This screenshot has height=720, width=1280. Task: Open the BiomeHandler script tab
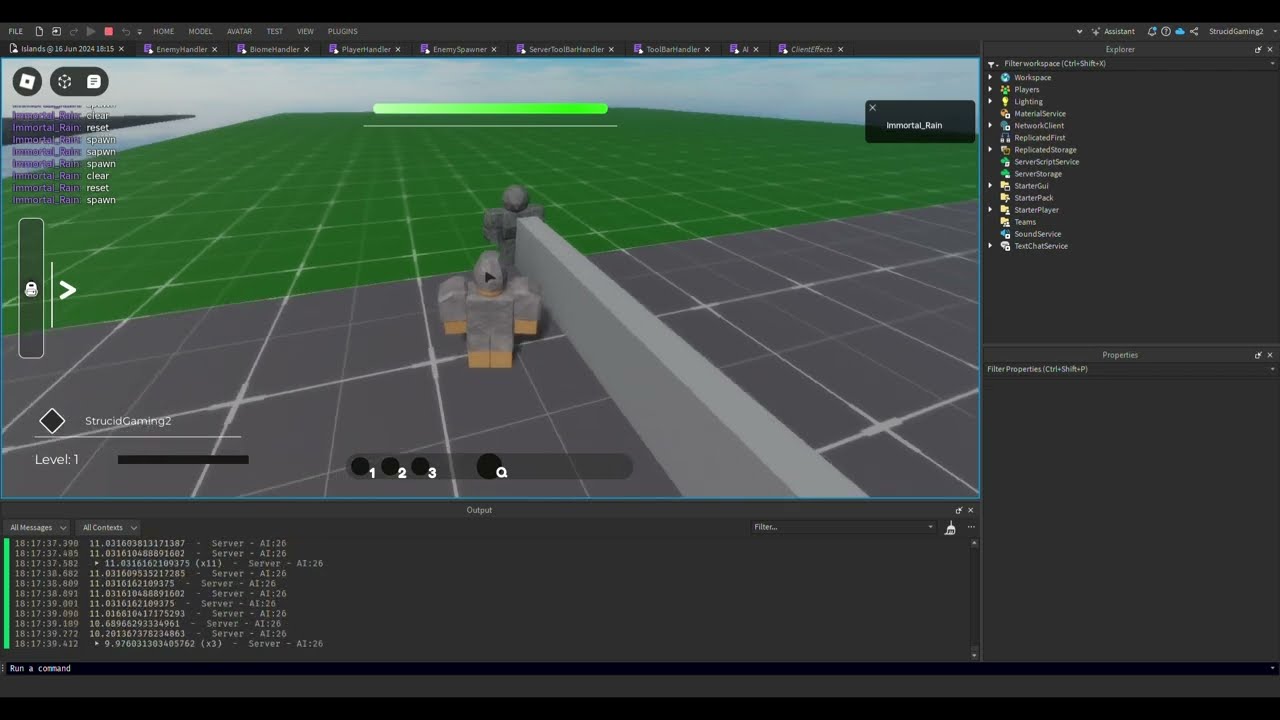pos(273,49)
